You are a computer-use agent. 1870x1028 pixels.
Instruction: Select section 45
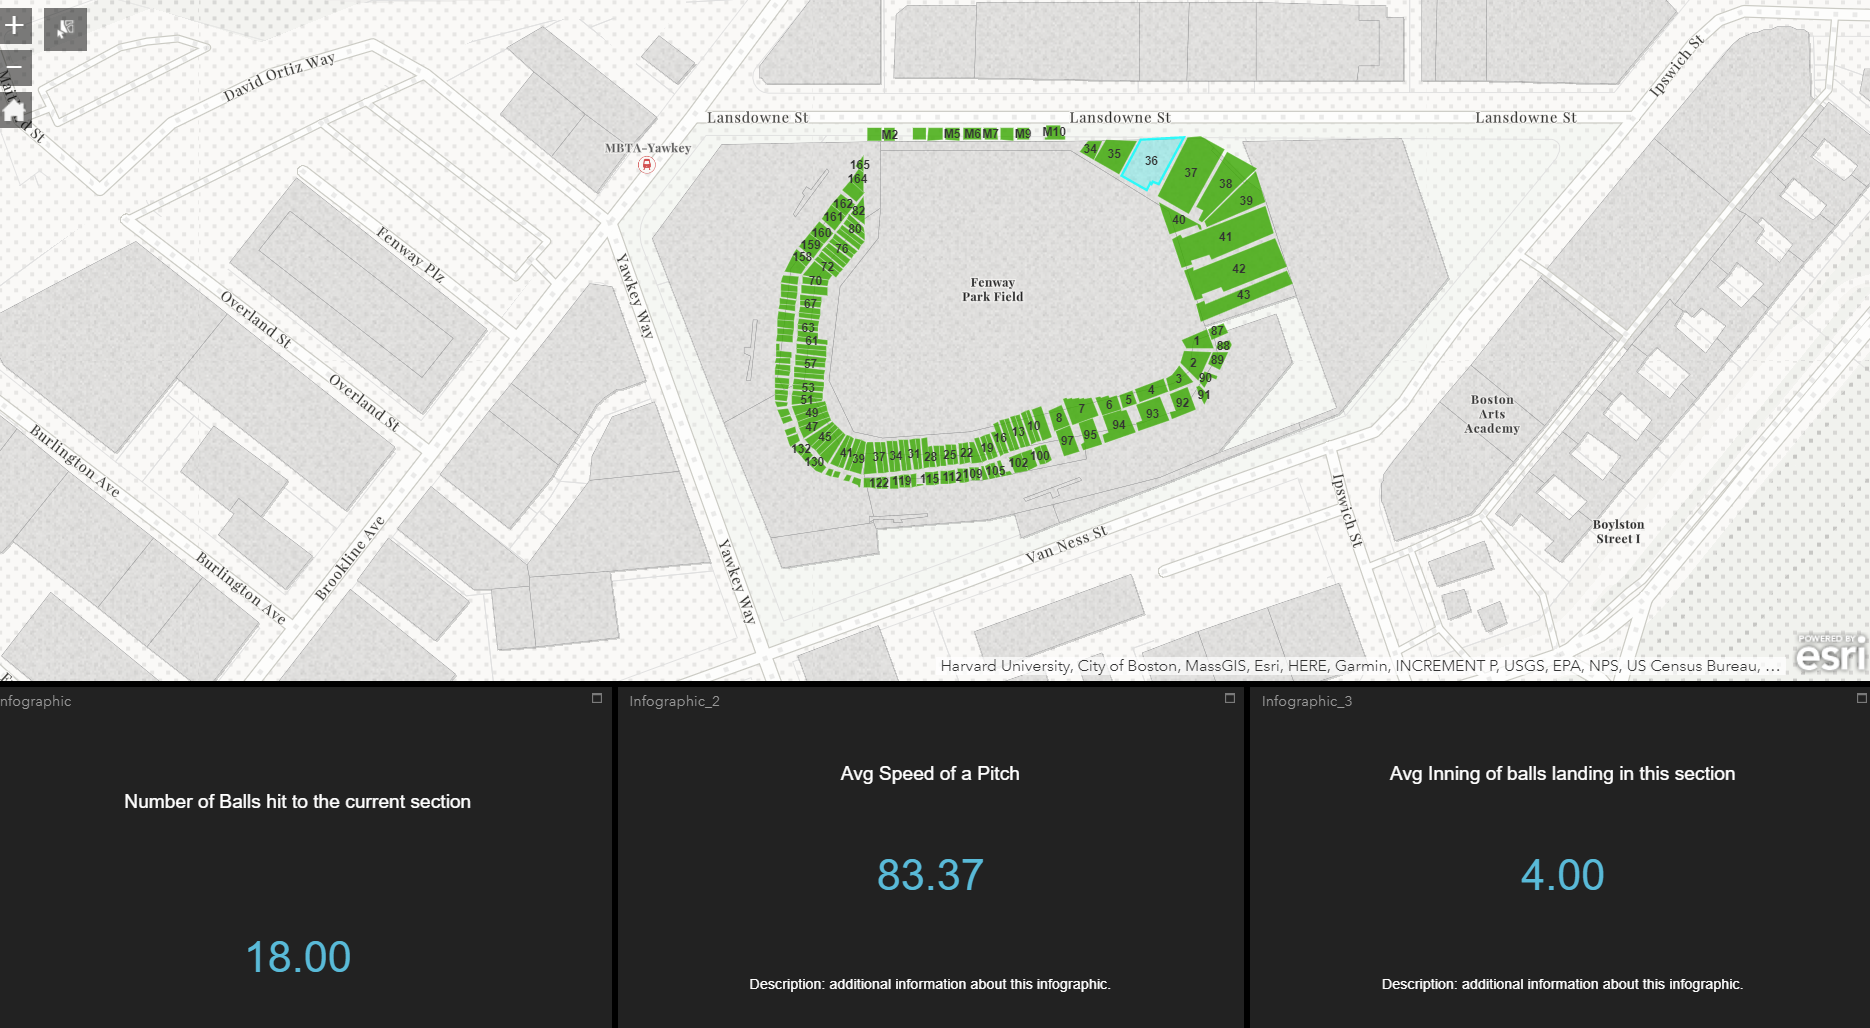825,437
